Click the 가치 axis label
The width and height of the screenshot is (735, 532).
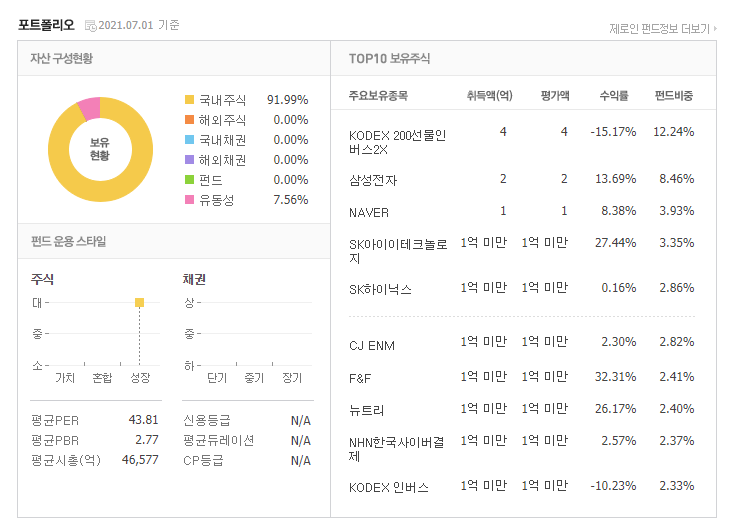tap(65, 378)
